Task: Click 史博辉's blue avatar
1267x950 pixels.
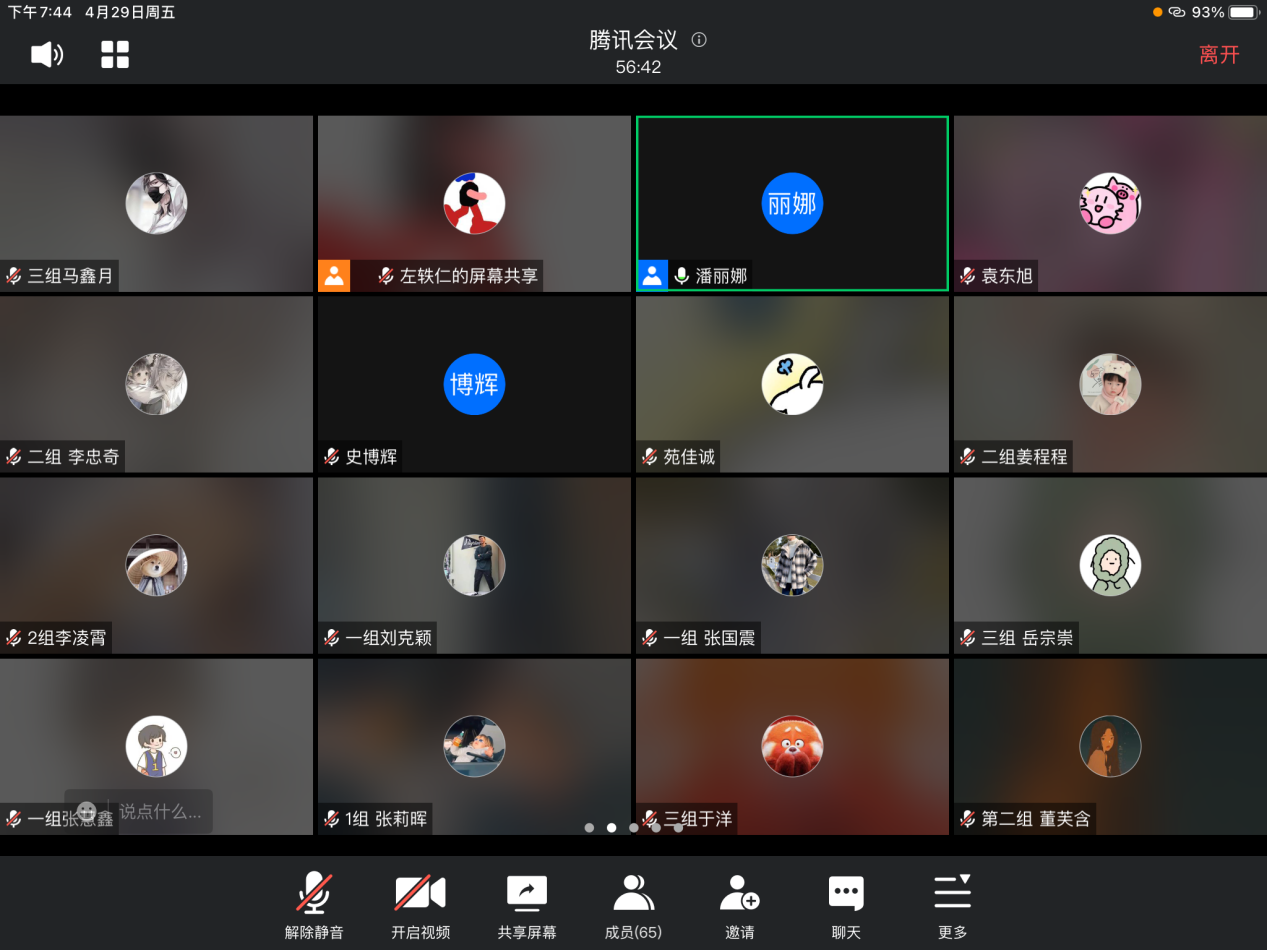Action: click(x=474, y=384)
